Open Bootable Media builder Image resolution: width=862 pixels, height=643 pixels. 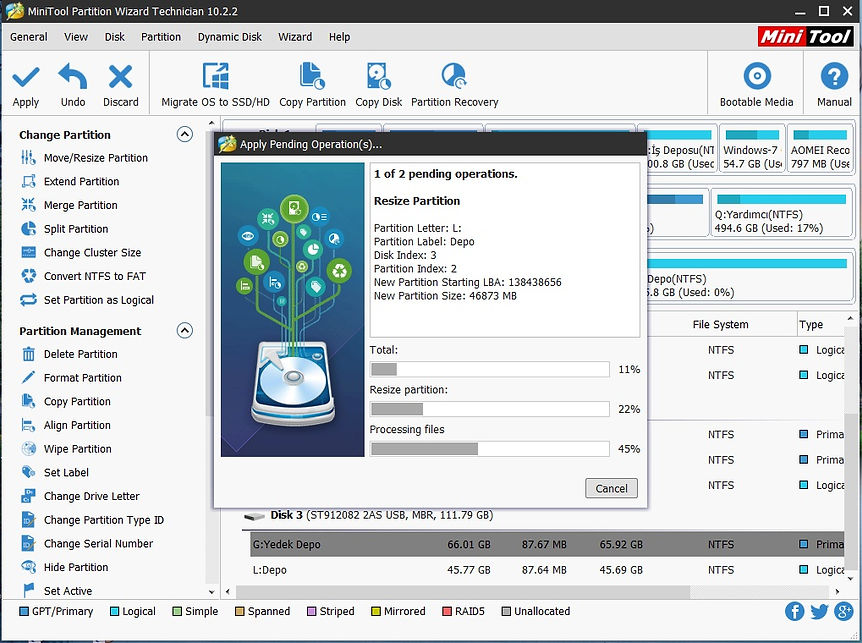click(756, 85)
